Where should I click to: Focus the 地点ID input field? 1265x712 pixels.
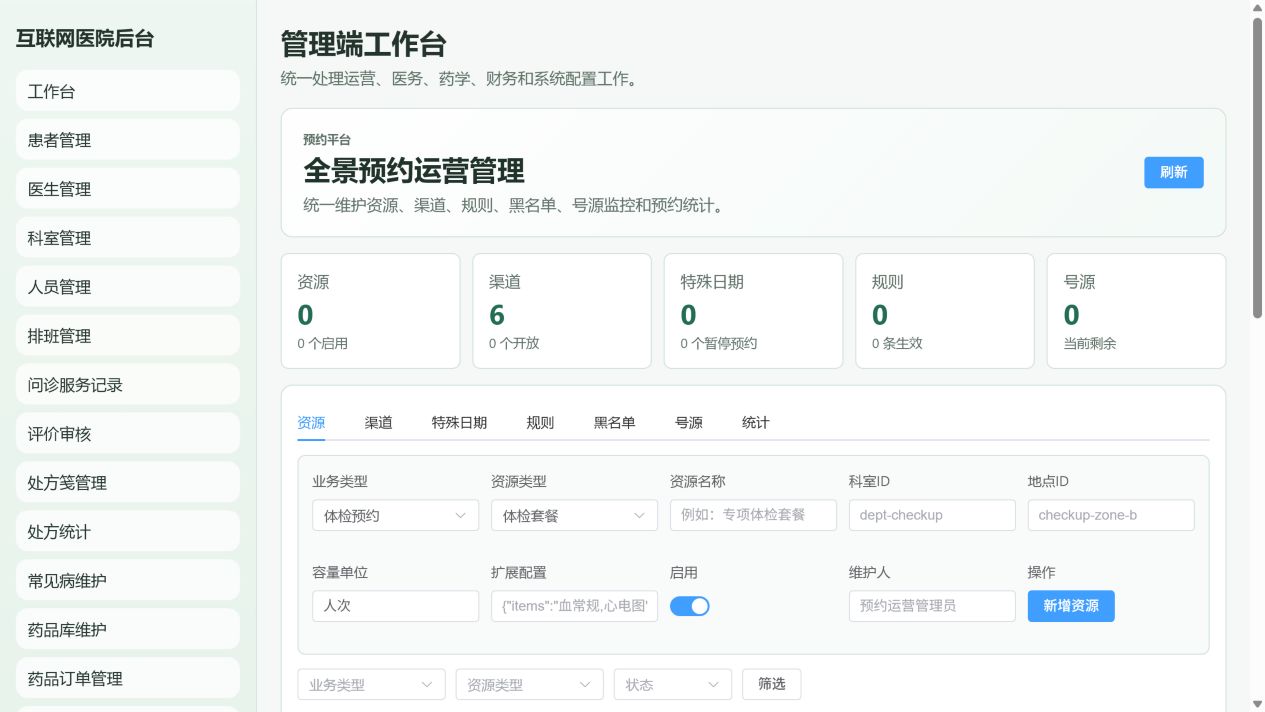[1111, 515]
